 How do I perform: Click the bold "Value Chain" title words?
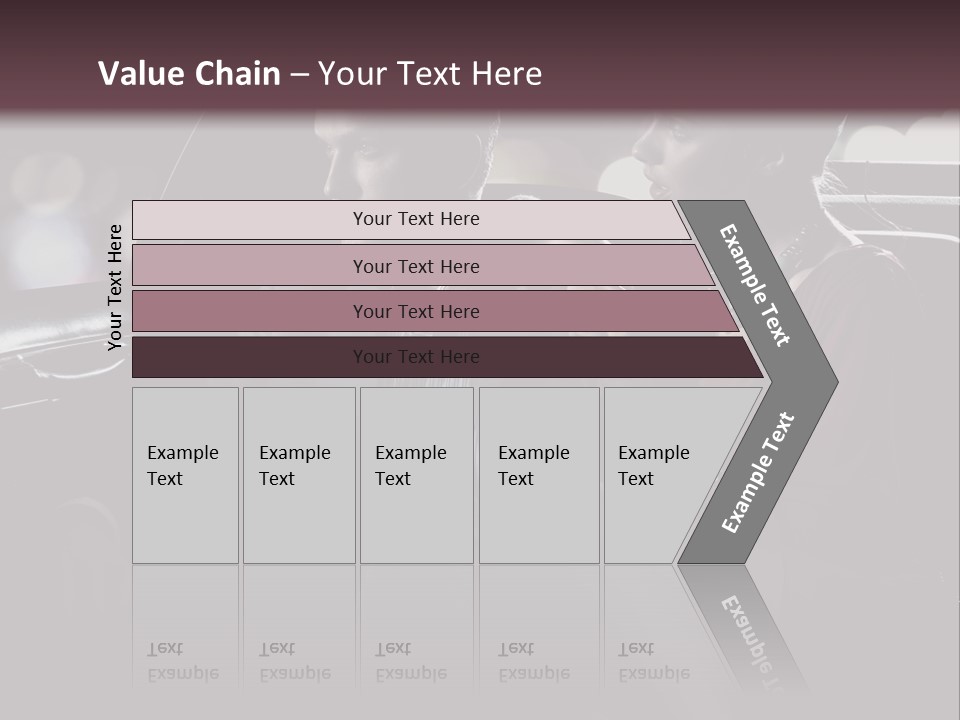189,74
